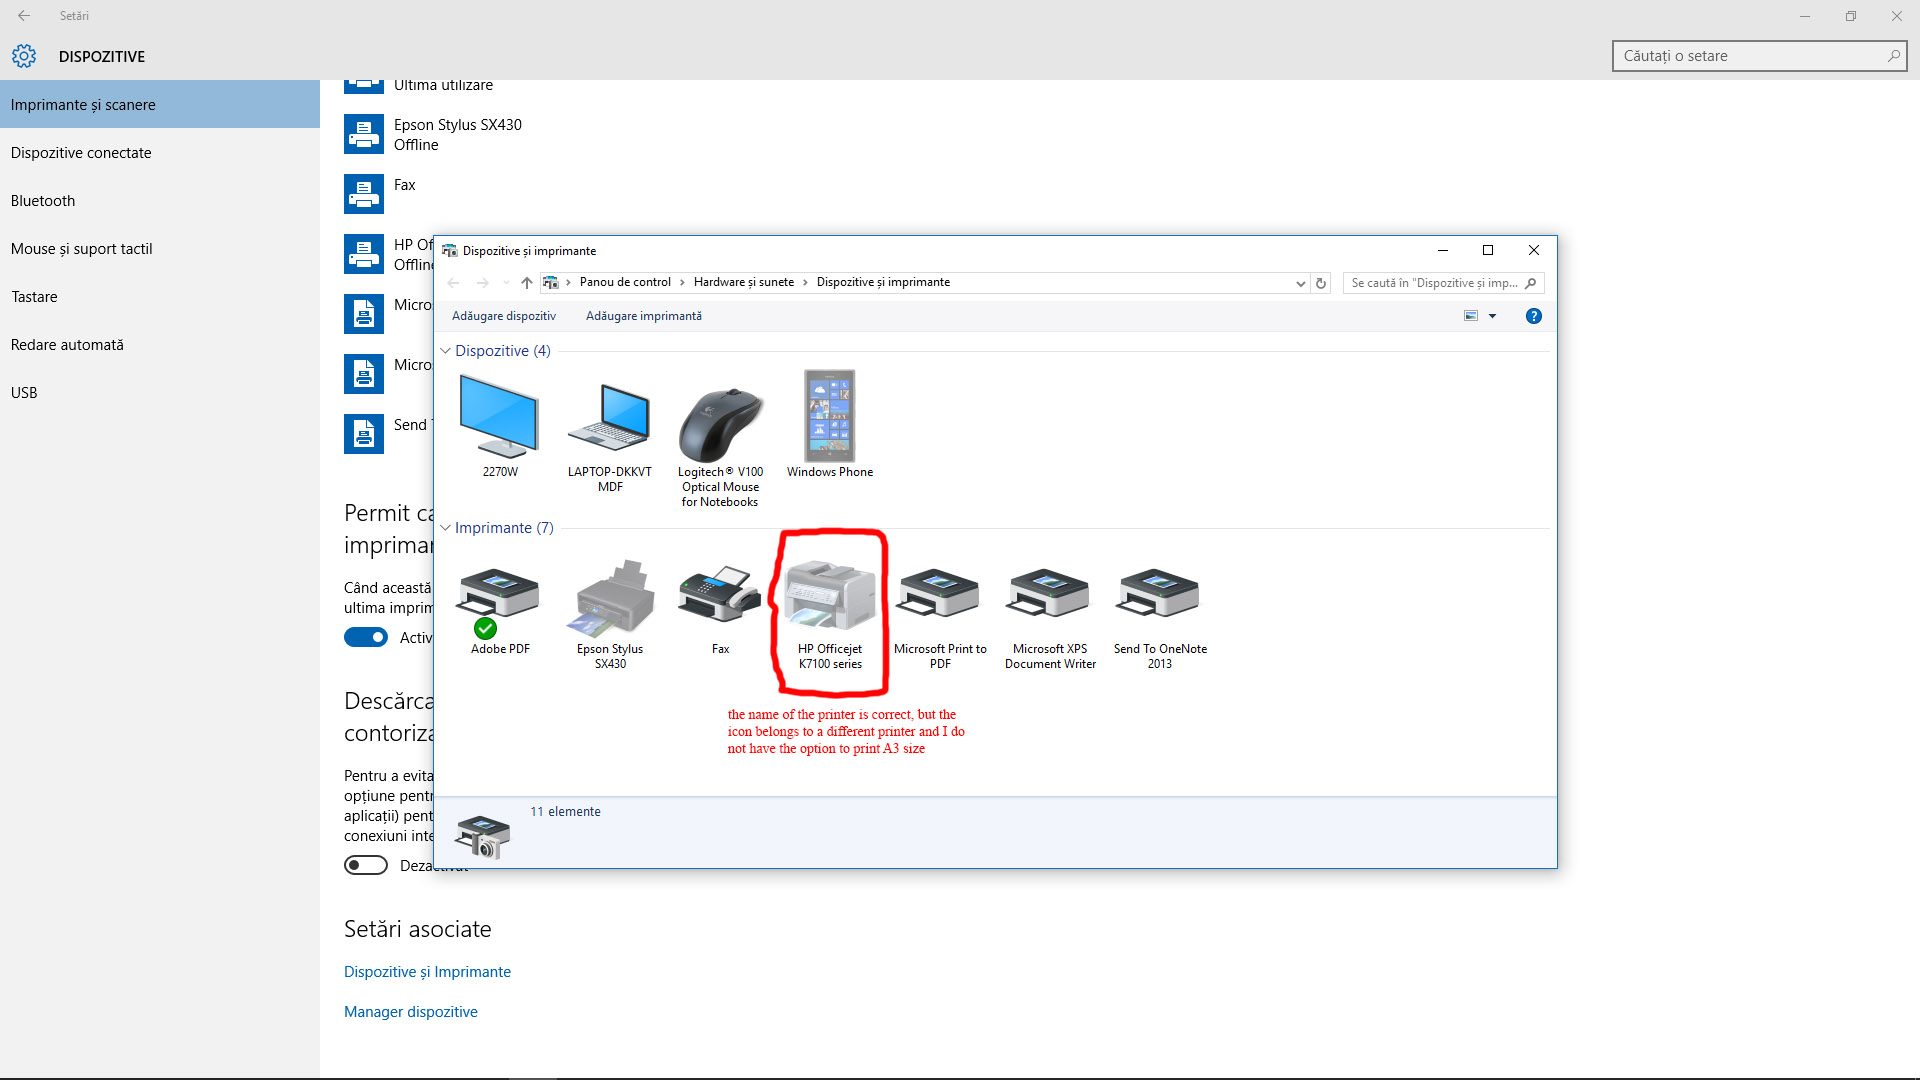This screenshot has width=1920, height=1080.
Task: Select the Logitech V100 Optical Mouse icon
Action: pyautogui.click(x=720, y=424)
